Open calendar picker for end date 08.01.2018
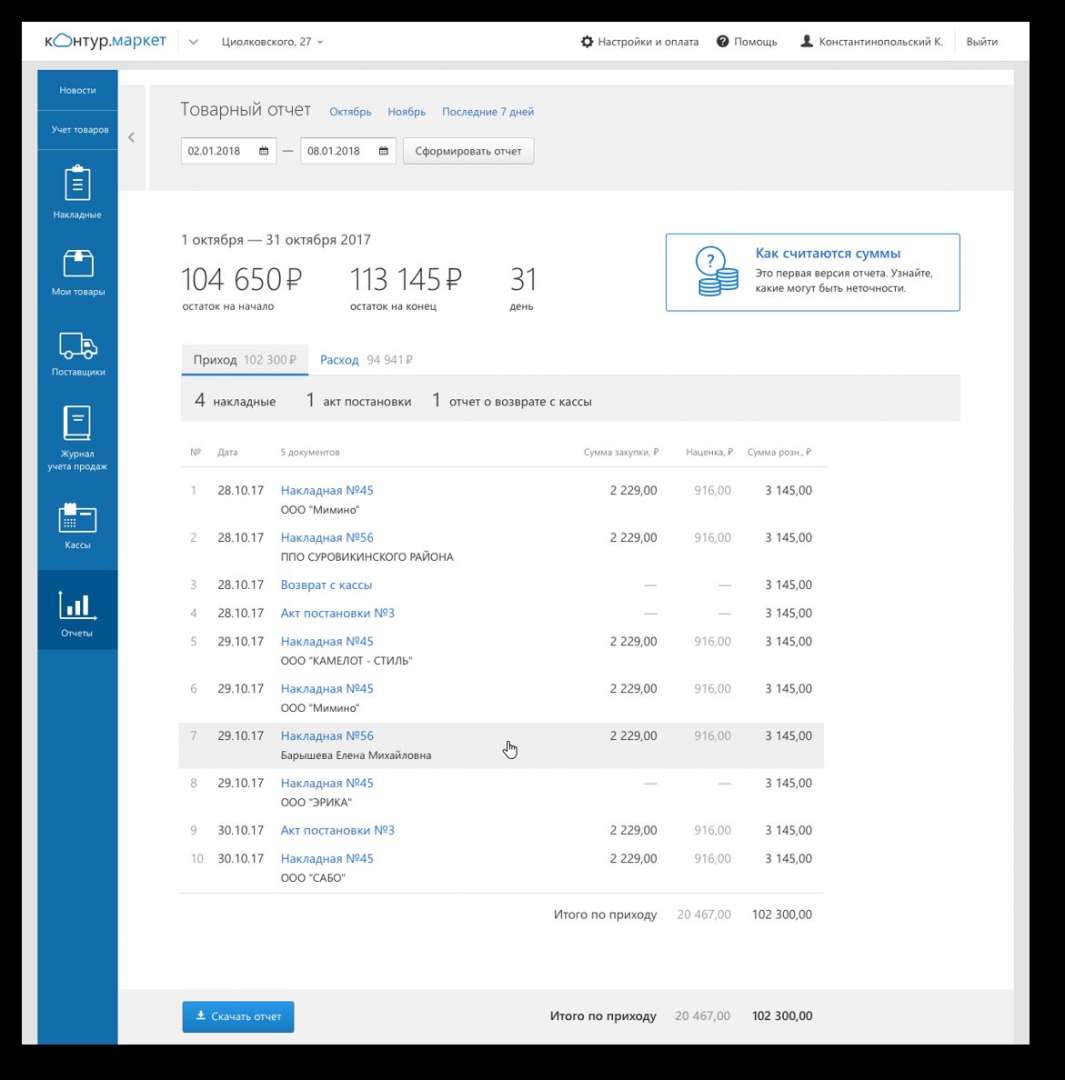This screenshot has height=1080, width=1065. [x=384, y=151]
